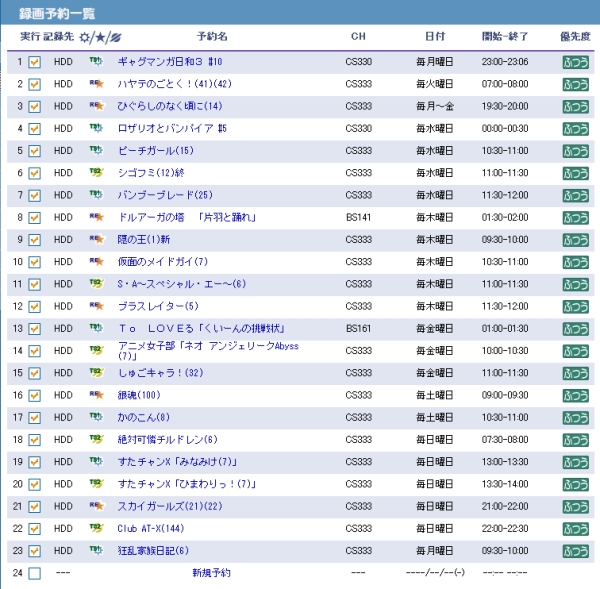Click the status icon for バンブーブレード(25)
Viewport: 600px width, 589px height.
tap(96, 195)
